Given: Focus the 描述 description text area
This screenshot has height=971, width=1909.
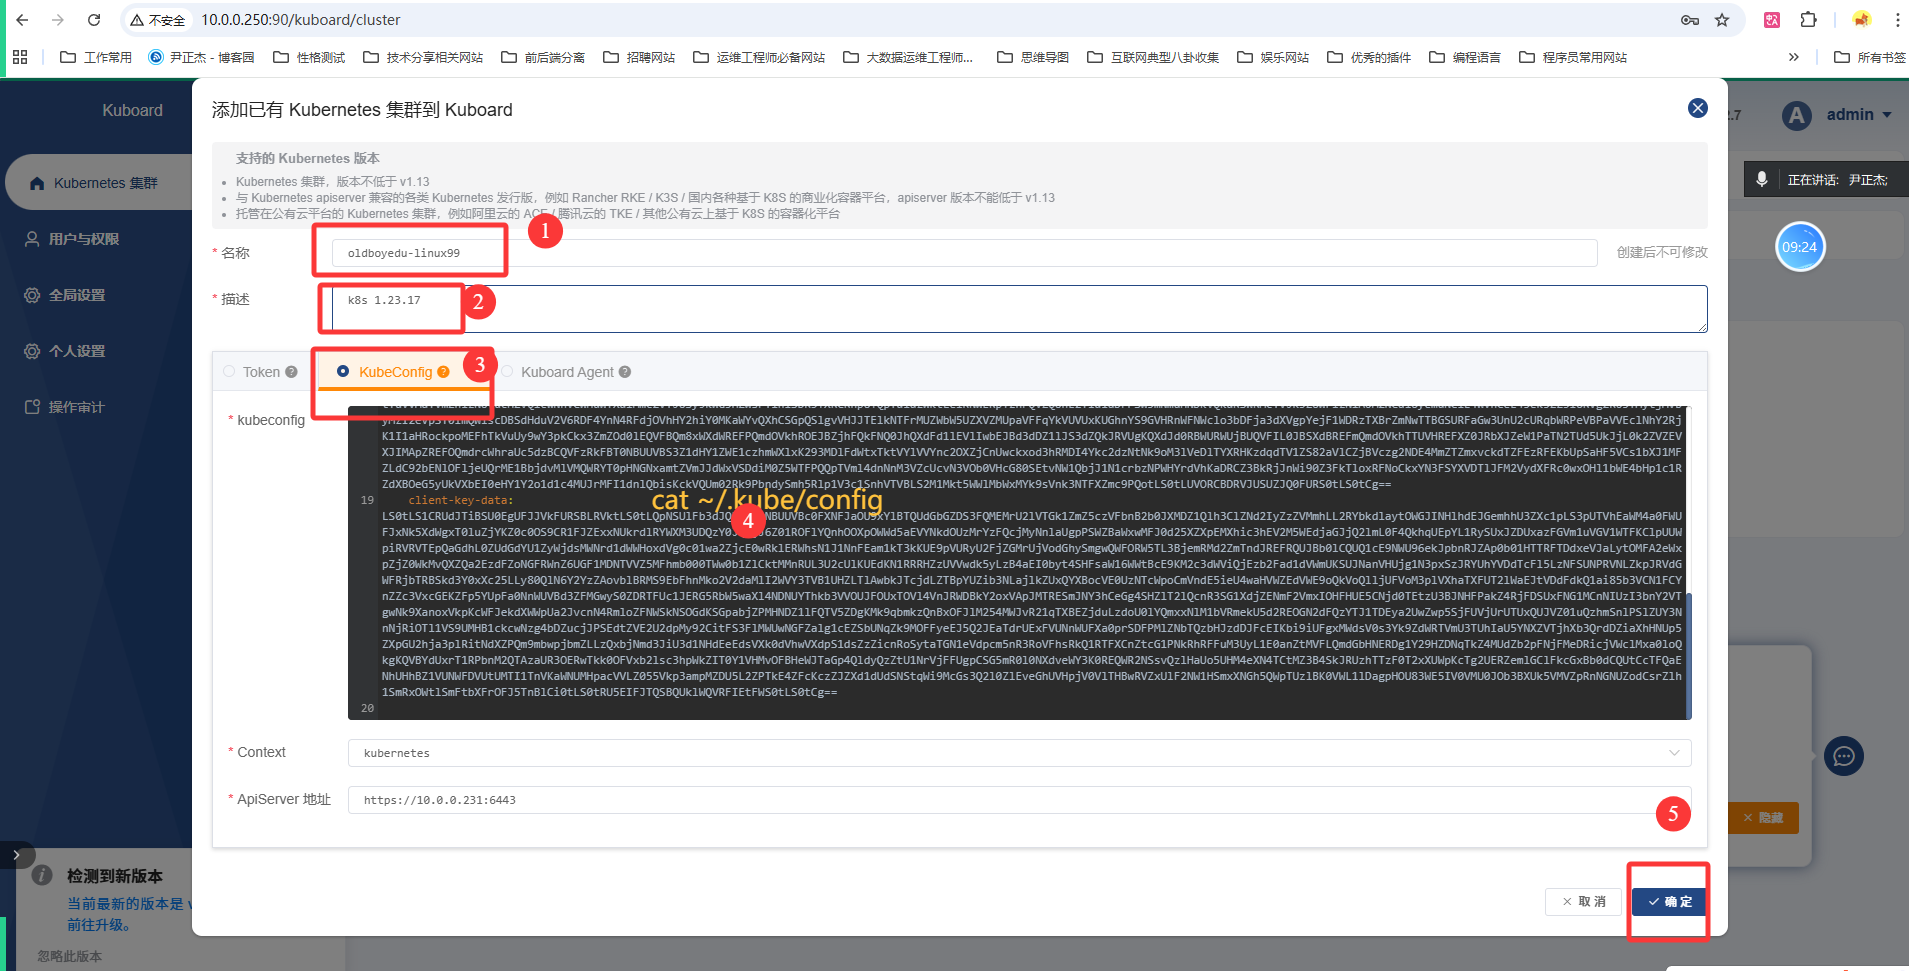Looking at the screenshot, I should point(1019,309).
